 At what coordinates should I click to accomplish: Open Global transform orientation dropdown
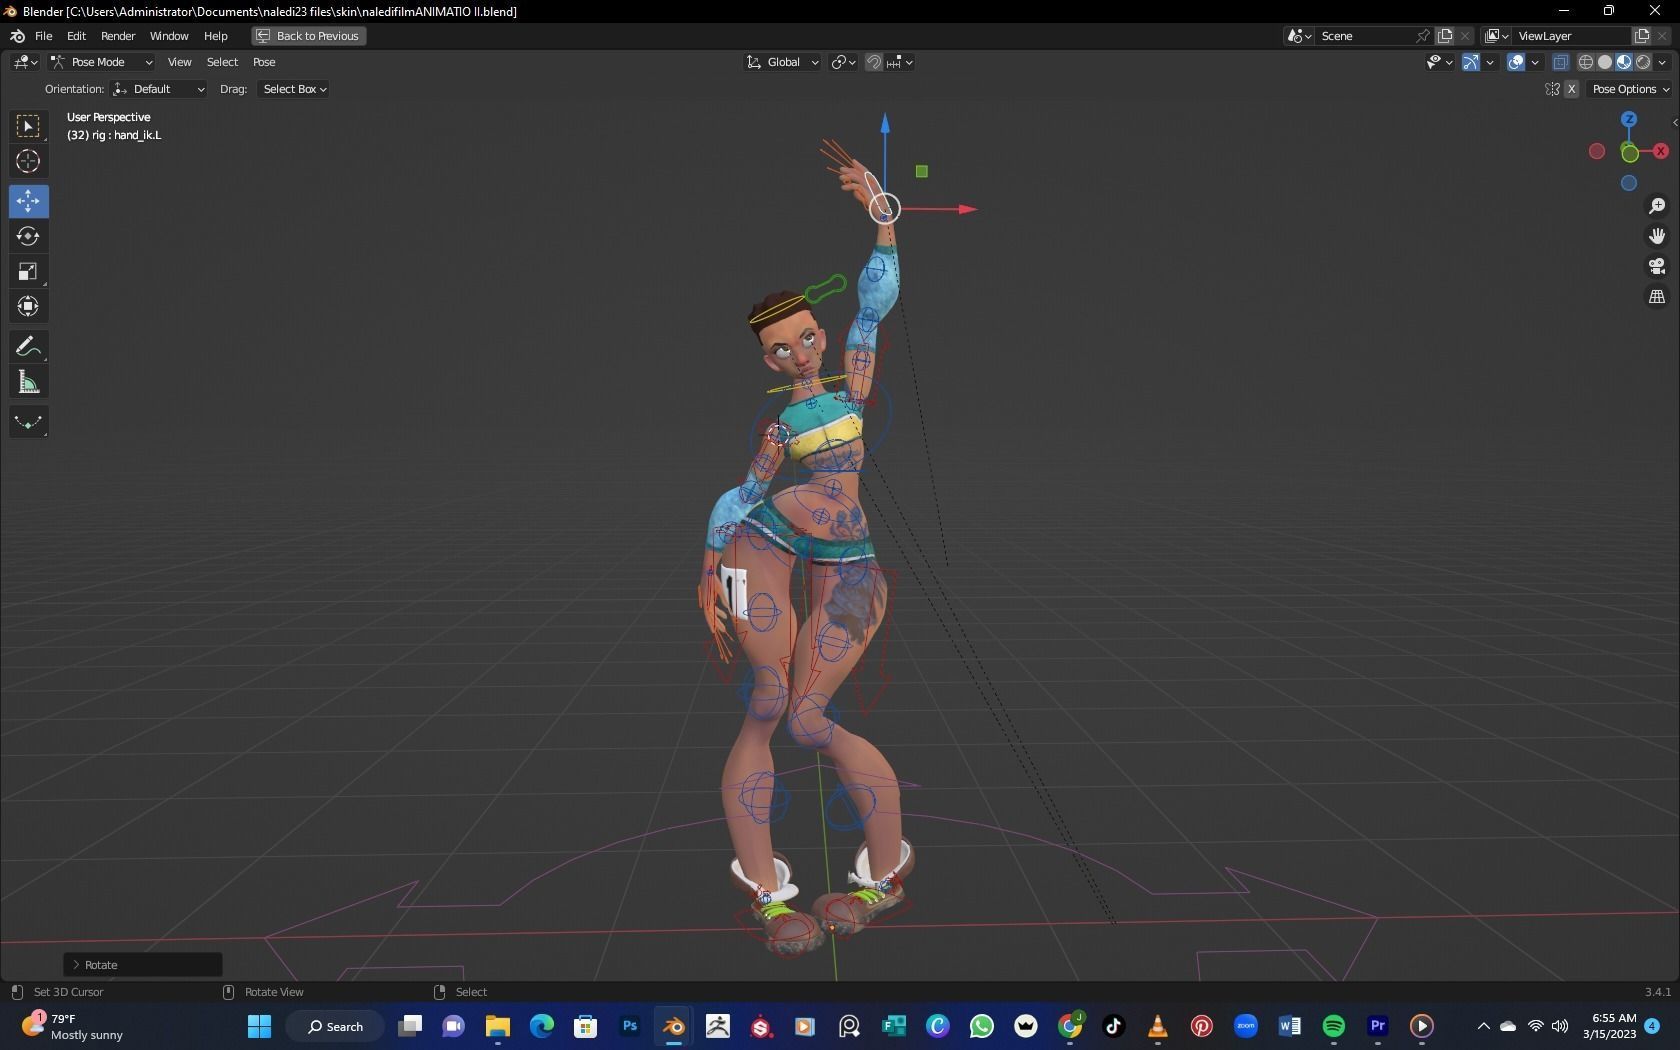783,62
